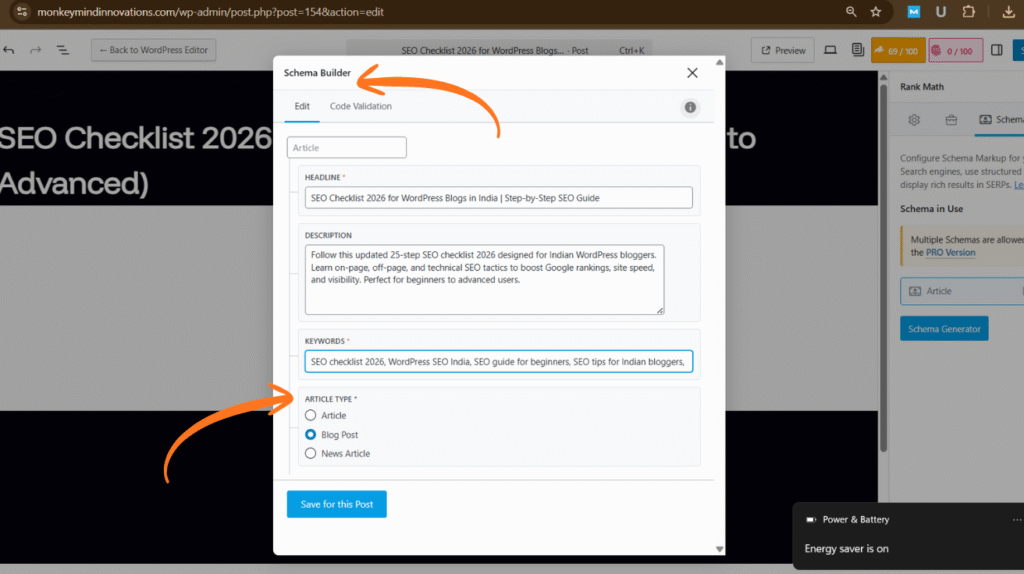This screenshot has height=574, width=1024.
Task: Open the browser Extensions puzzle icon
Action: pos(968,12)
